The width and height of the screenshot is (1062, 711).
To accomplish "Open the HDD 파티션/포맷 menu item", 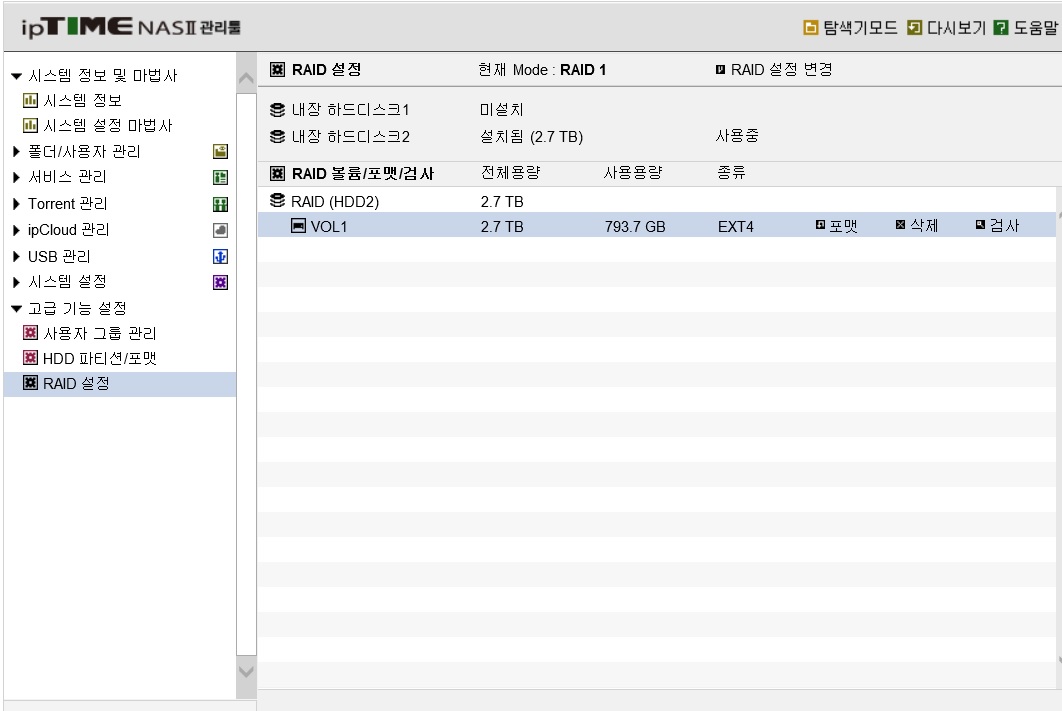I will 100,358.
